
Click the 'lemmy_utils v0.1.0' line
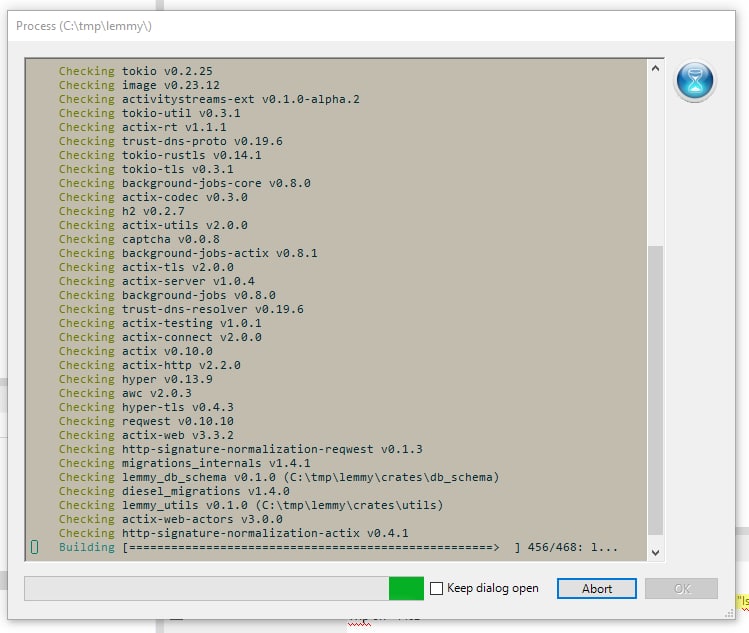click(251, 505)
